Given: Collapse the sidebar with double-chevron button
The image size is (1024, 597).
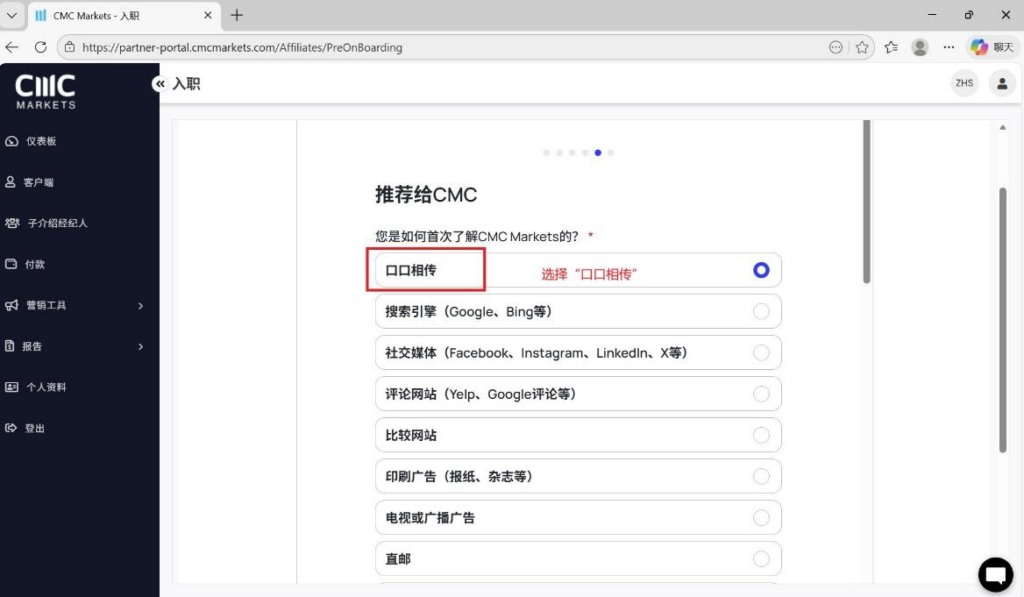Looking at the screenshot, I should point(160,84).
